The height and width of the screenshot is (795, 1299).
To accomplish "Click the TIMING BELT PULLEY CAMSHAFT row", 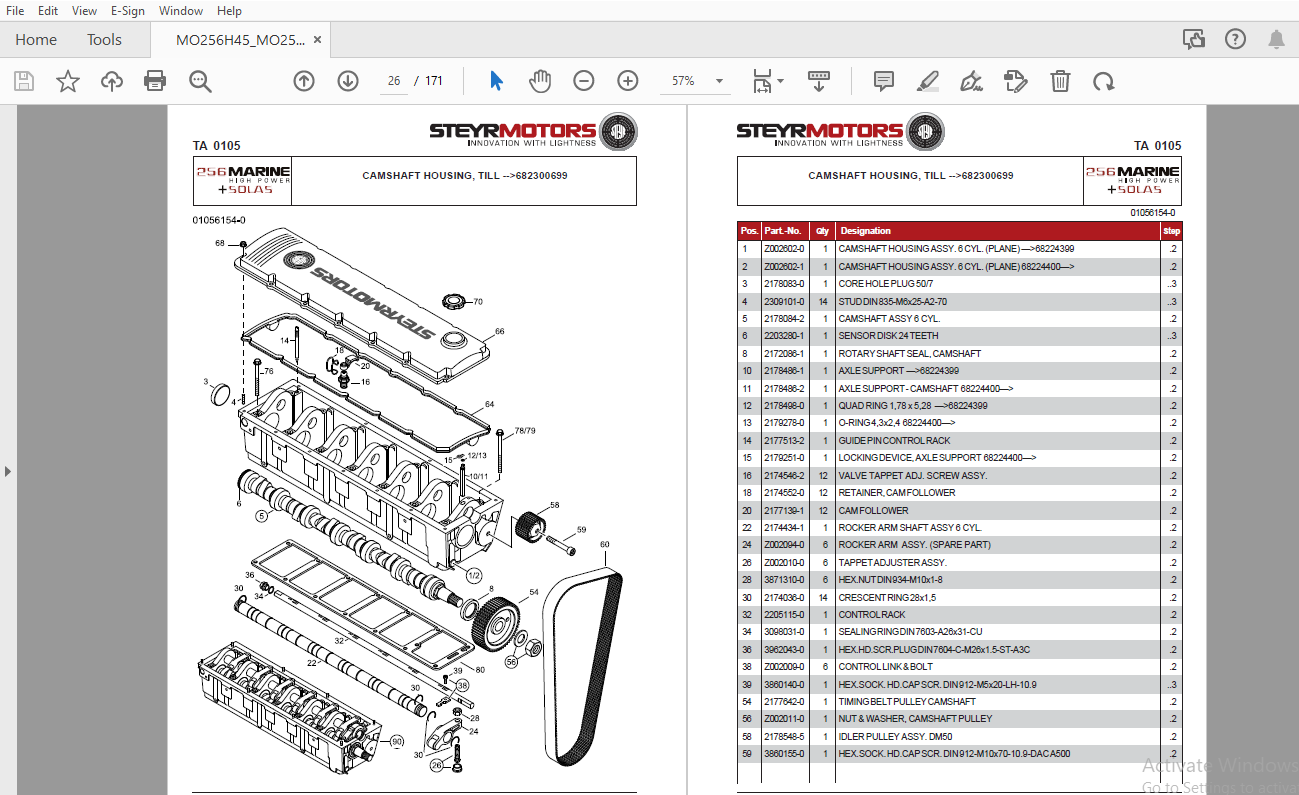I will point(960,702).
